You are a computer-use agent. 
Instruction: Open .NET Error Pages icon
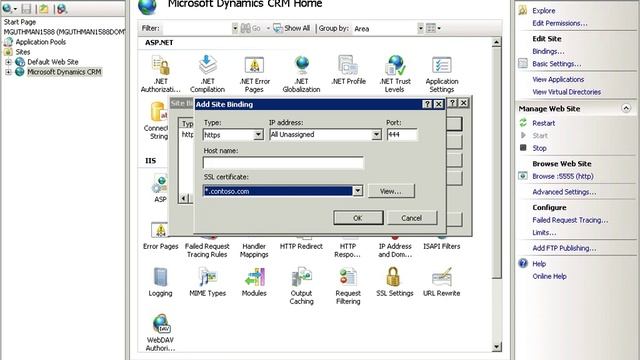click(x=254, y=65)
